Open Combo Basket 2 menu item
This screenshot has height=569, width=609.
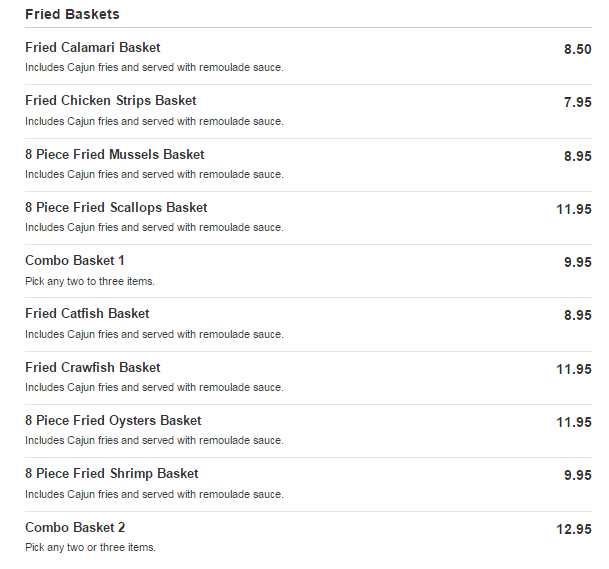[x=75, y=528]
